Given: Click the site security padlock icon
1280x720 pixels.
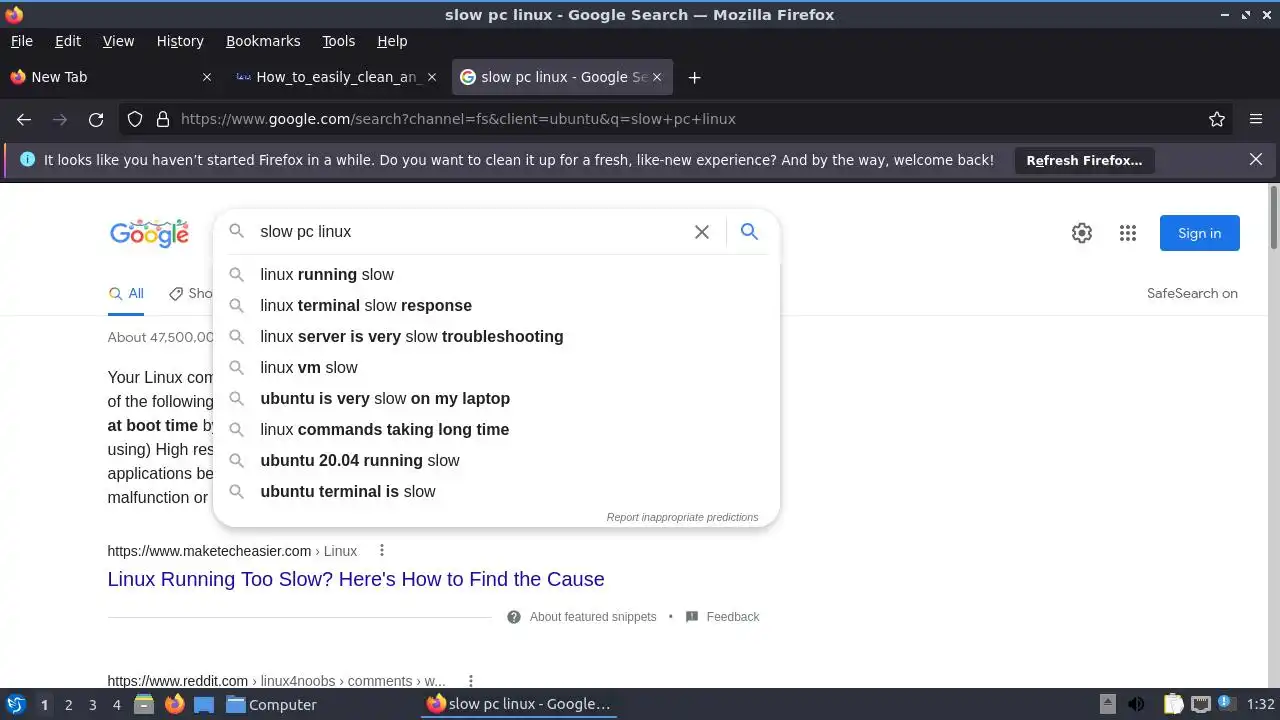Looking at the screenshot, I should click(x=163, y=119).
